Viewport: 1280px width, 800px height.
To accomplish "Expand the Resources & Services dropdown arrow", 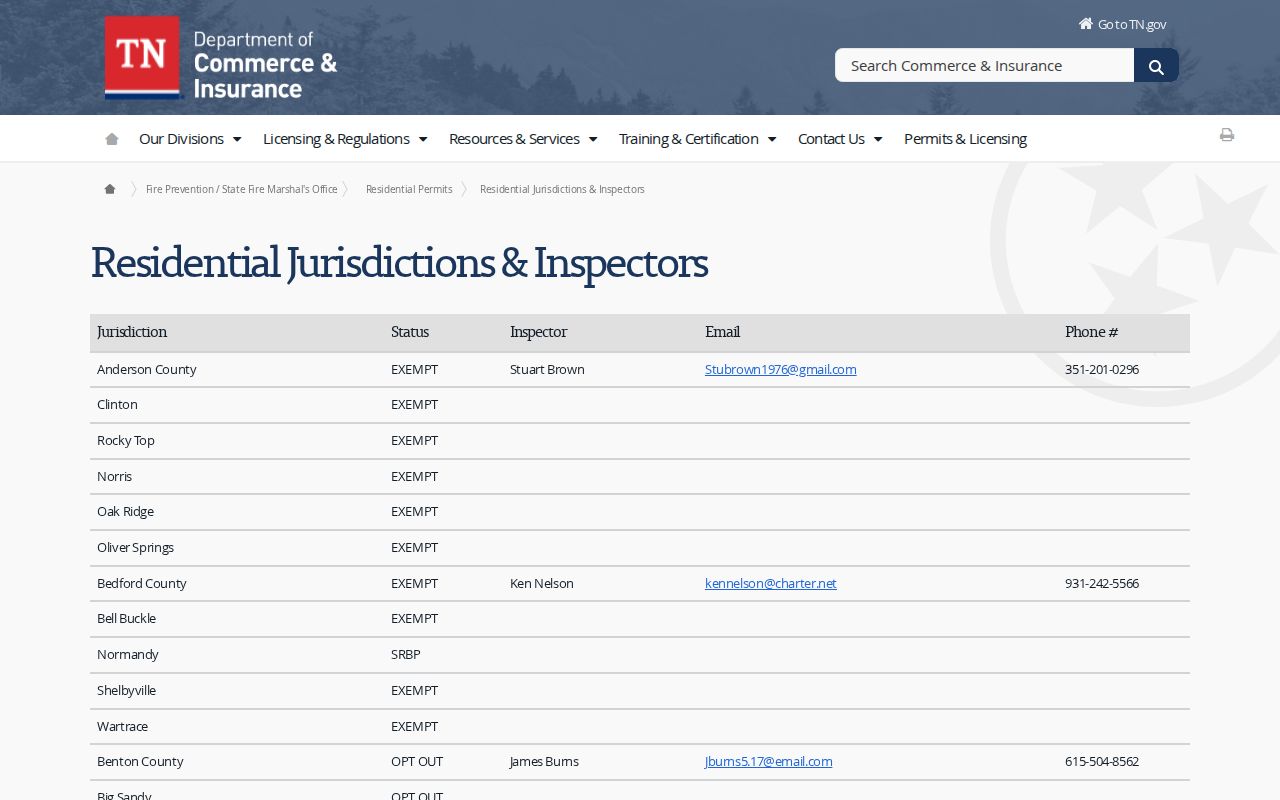I will (593, 139).
